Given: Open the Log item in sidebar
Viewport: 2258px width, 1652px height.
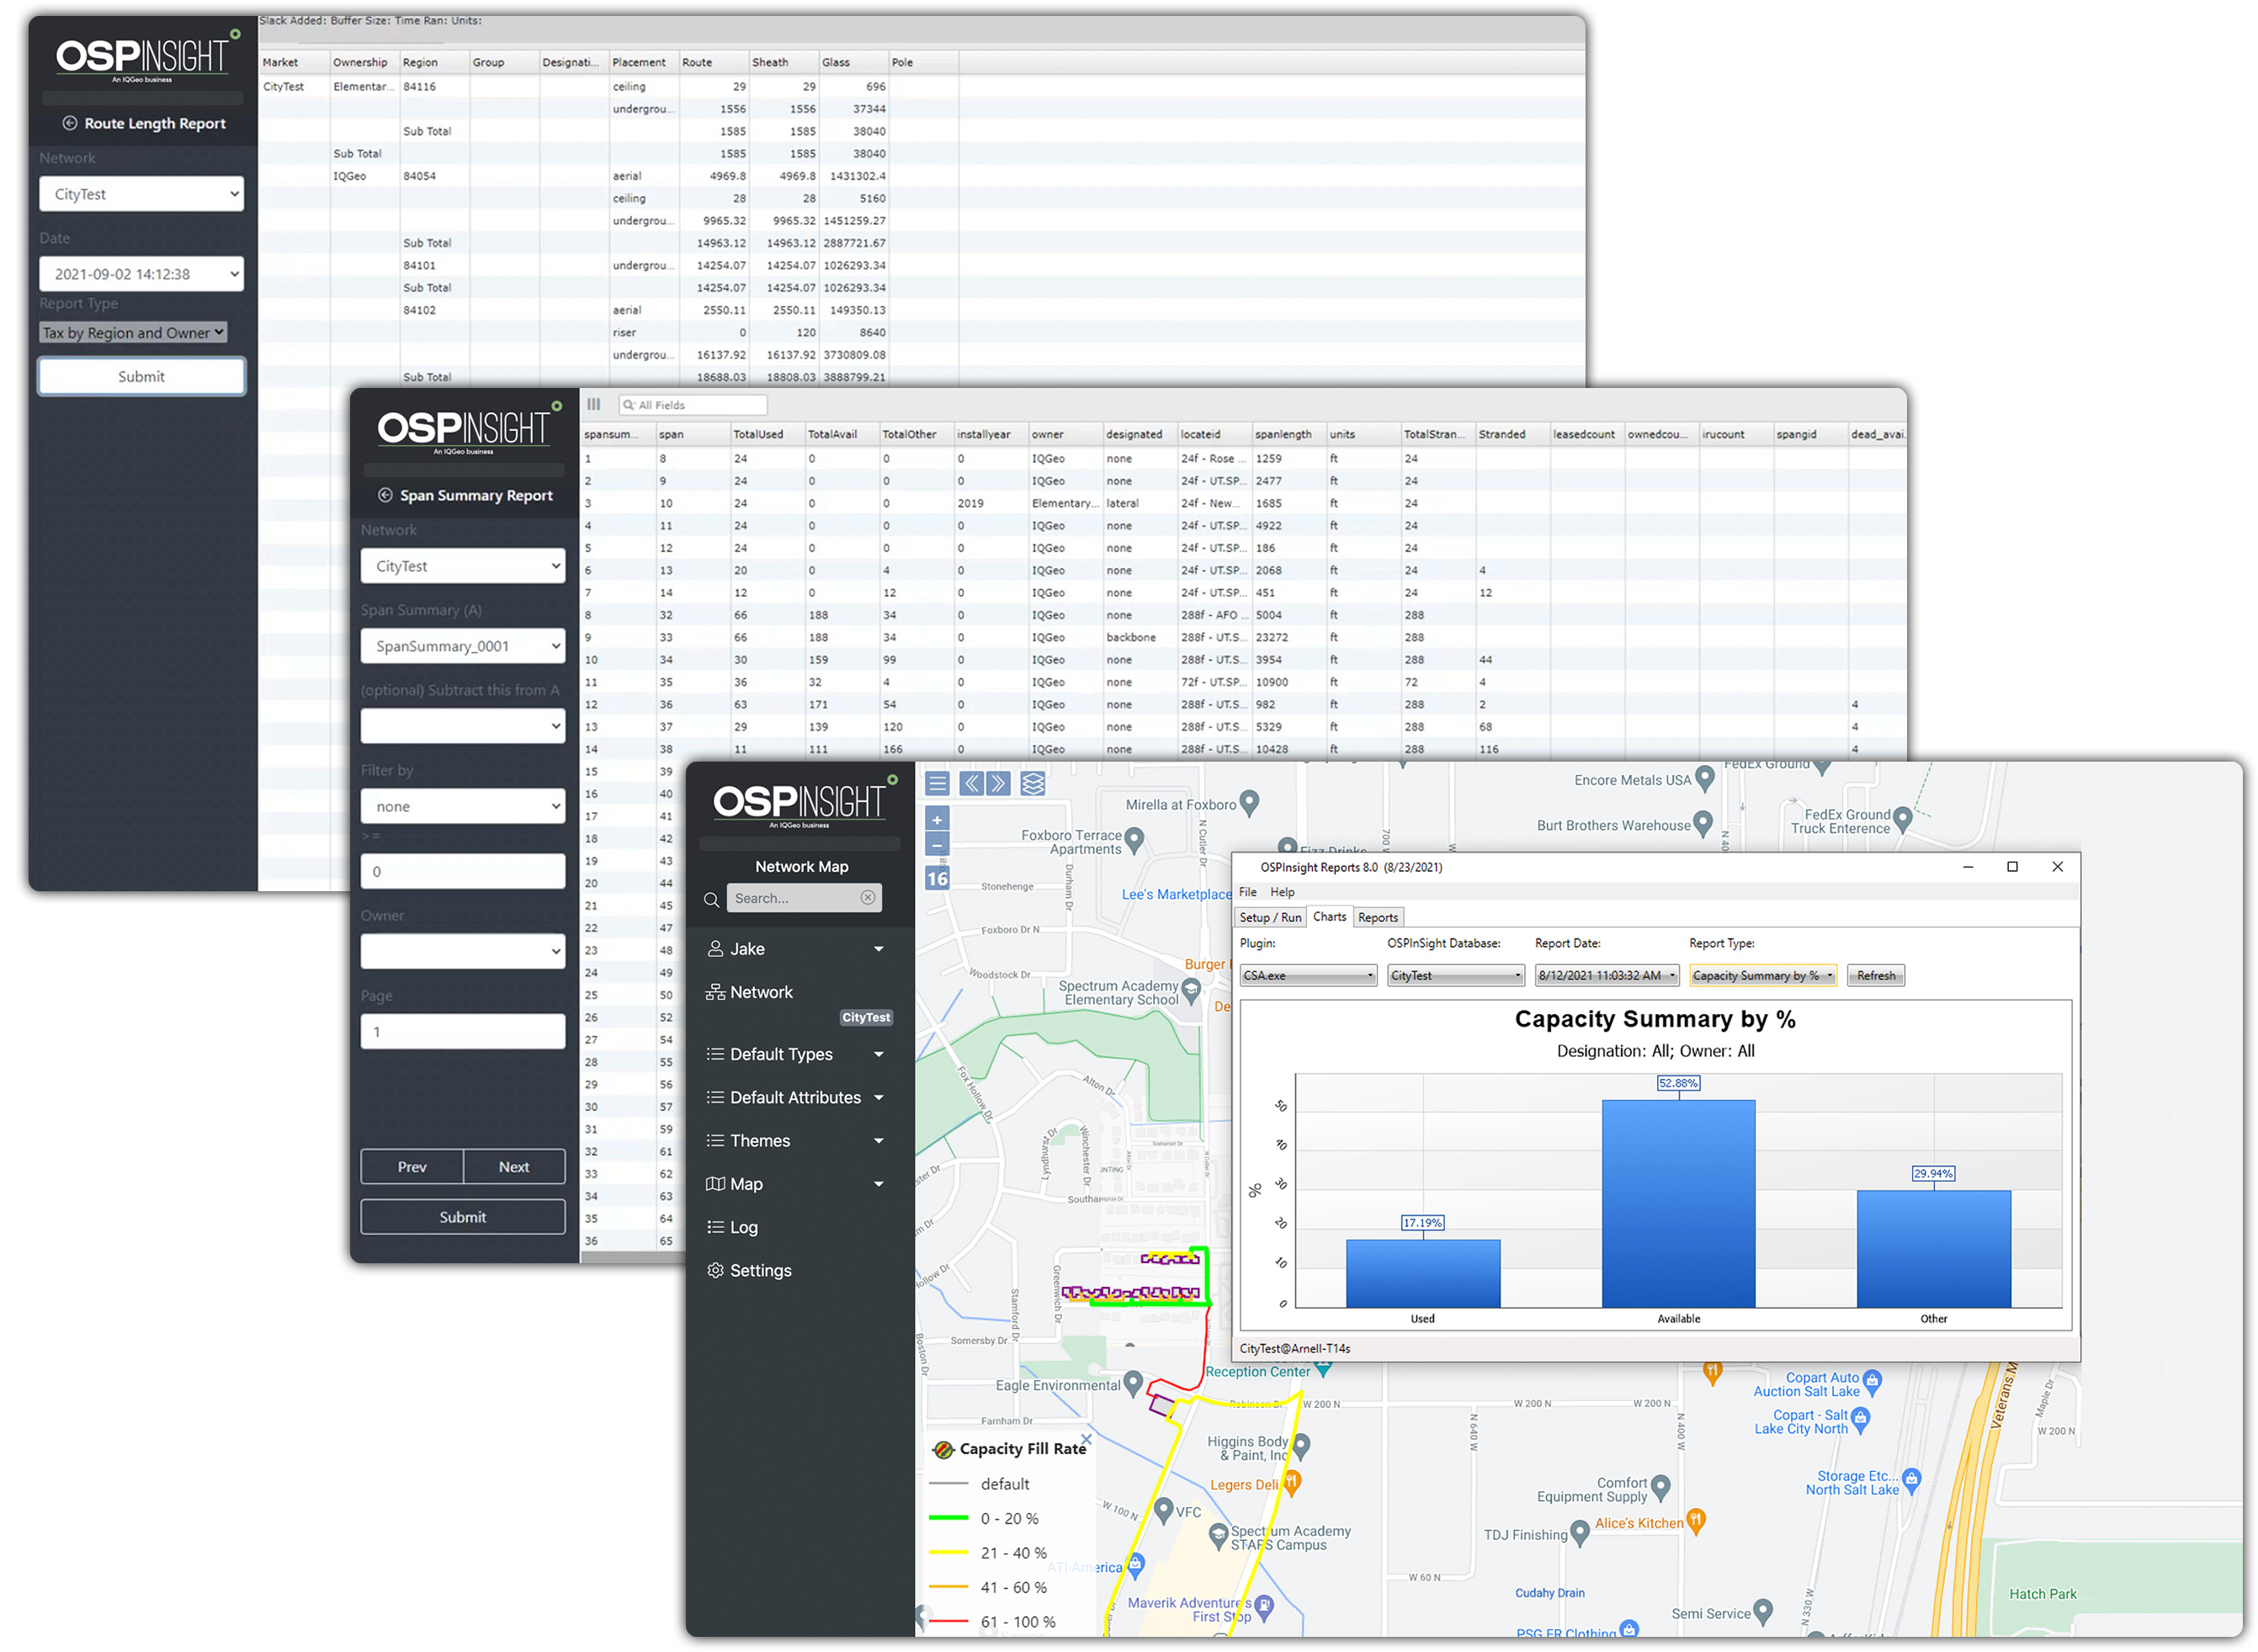Looking at the screenshot, I should (743, 1227).
